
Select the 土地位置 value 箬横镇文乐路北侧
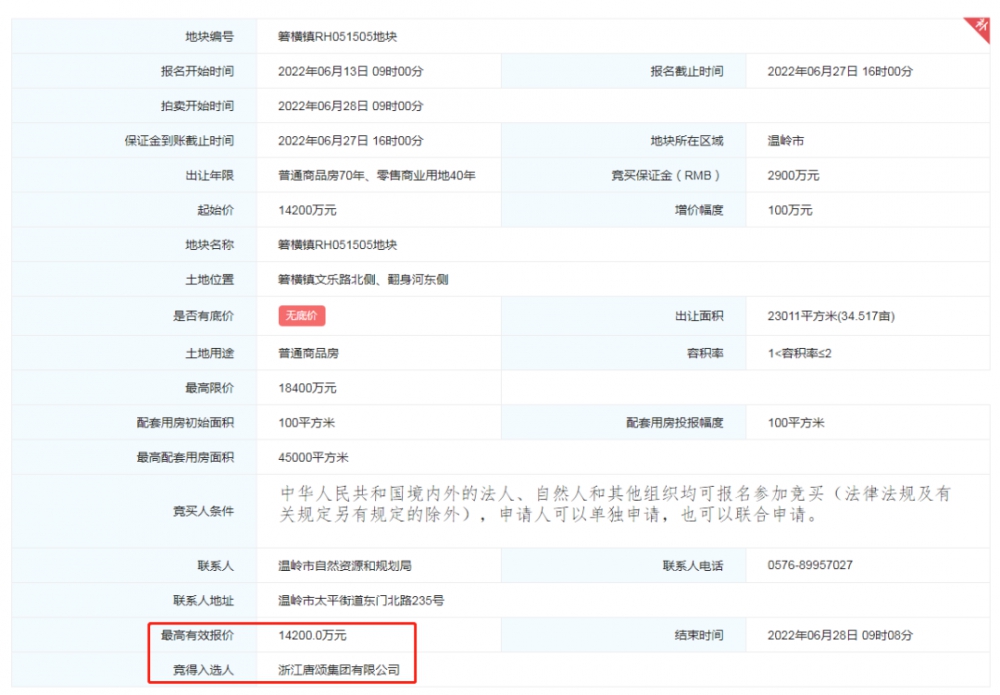coord(327,280)
